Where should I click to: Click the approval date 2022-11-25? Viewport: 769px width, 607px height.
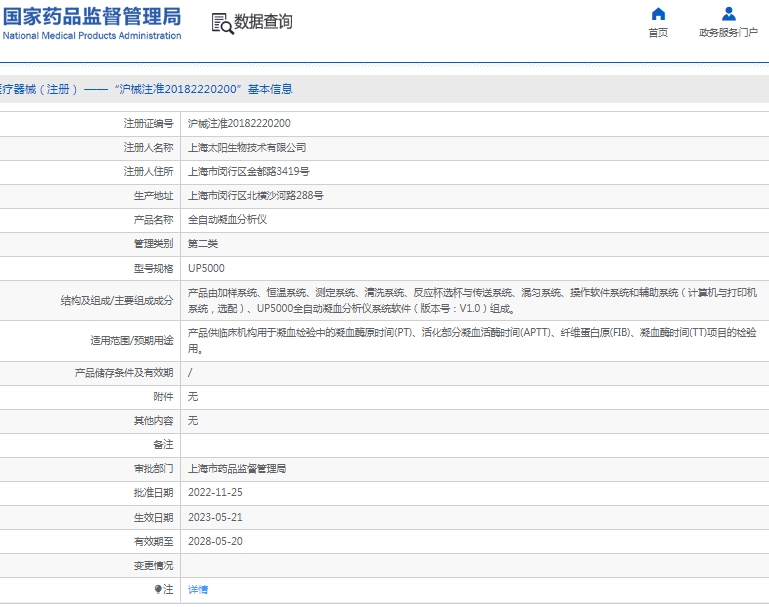[215, 492]
